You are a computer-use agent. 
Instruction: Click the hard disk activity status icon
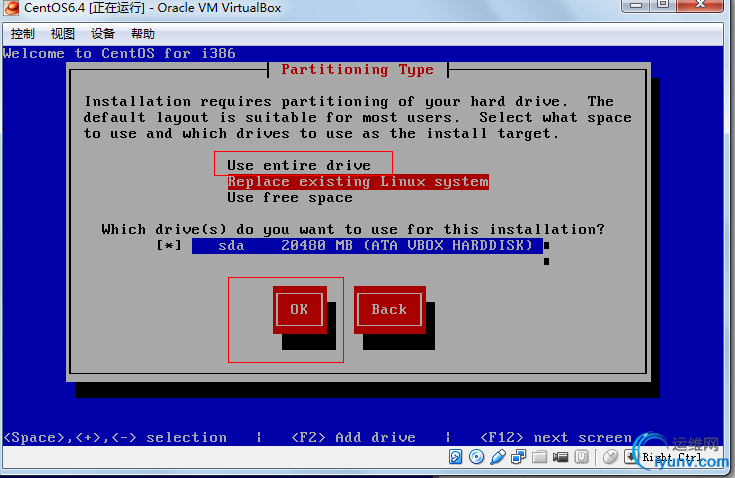456,456
